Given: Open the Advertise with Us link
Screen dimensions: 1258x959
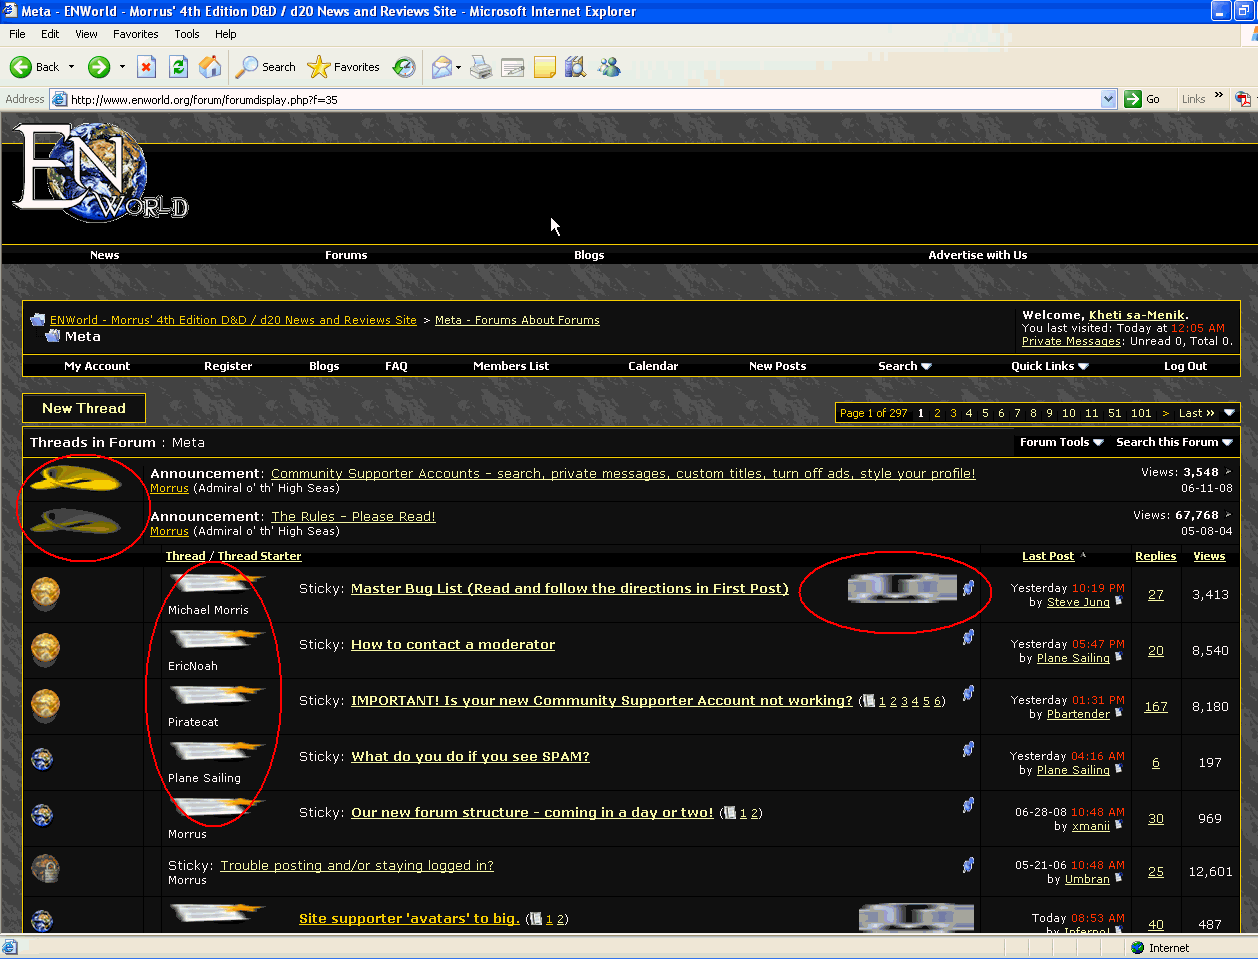Looking at the screenshot, I should coord(977,255).
